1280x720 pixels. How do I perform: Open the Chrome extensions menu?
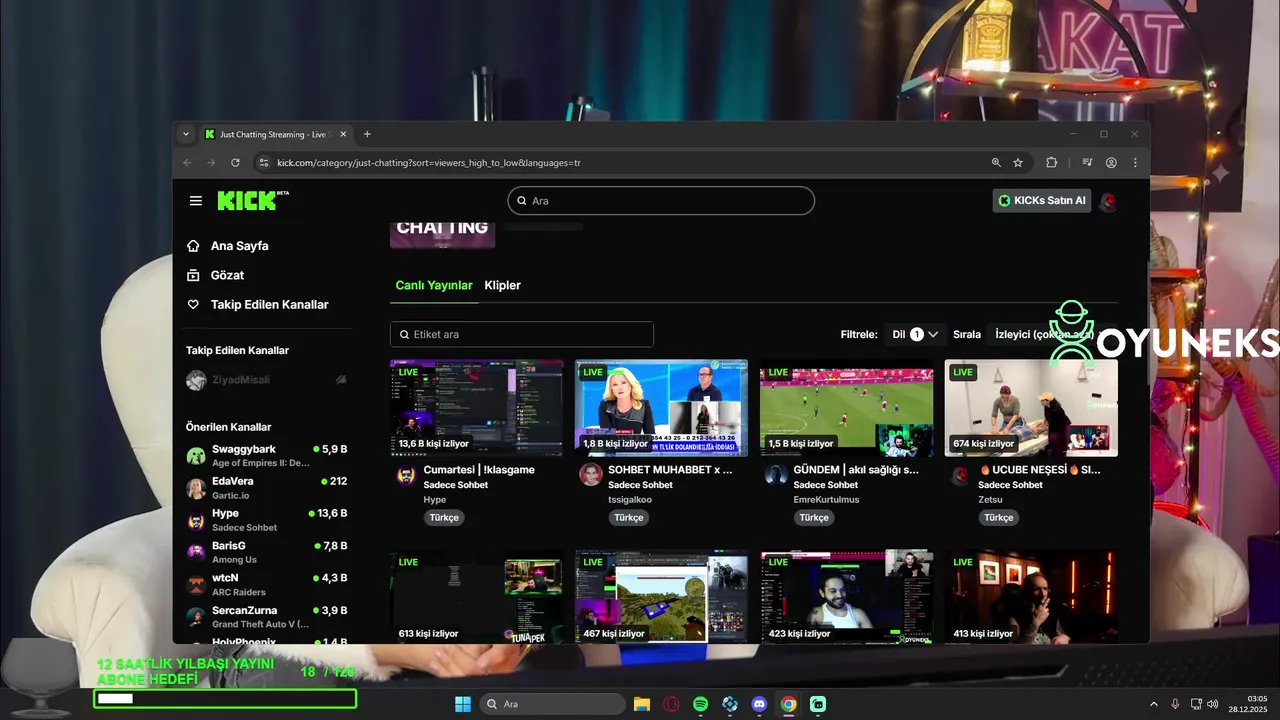[1052, 162]
